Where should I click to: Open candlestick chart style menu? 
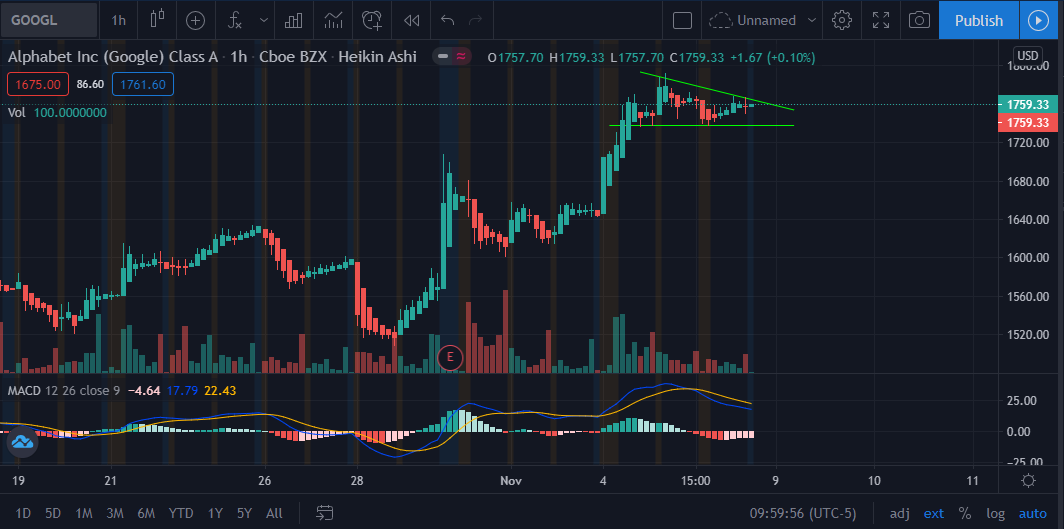tap(157, 20)
